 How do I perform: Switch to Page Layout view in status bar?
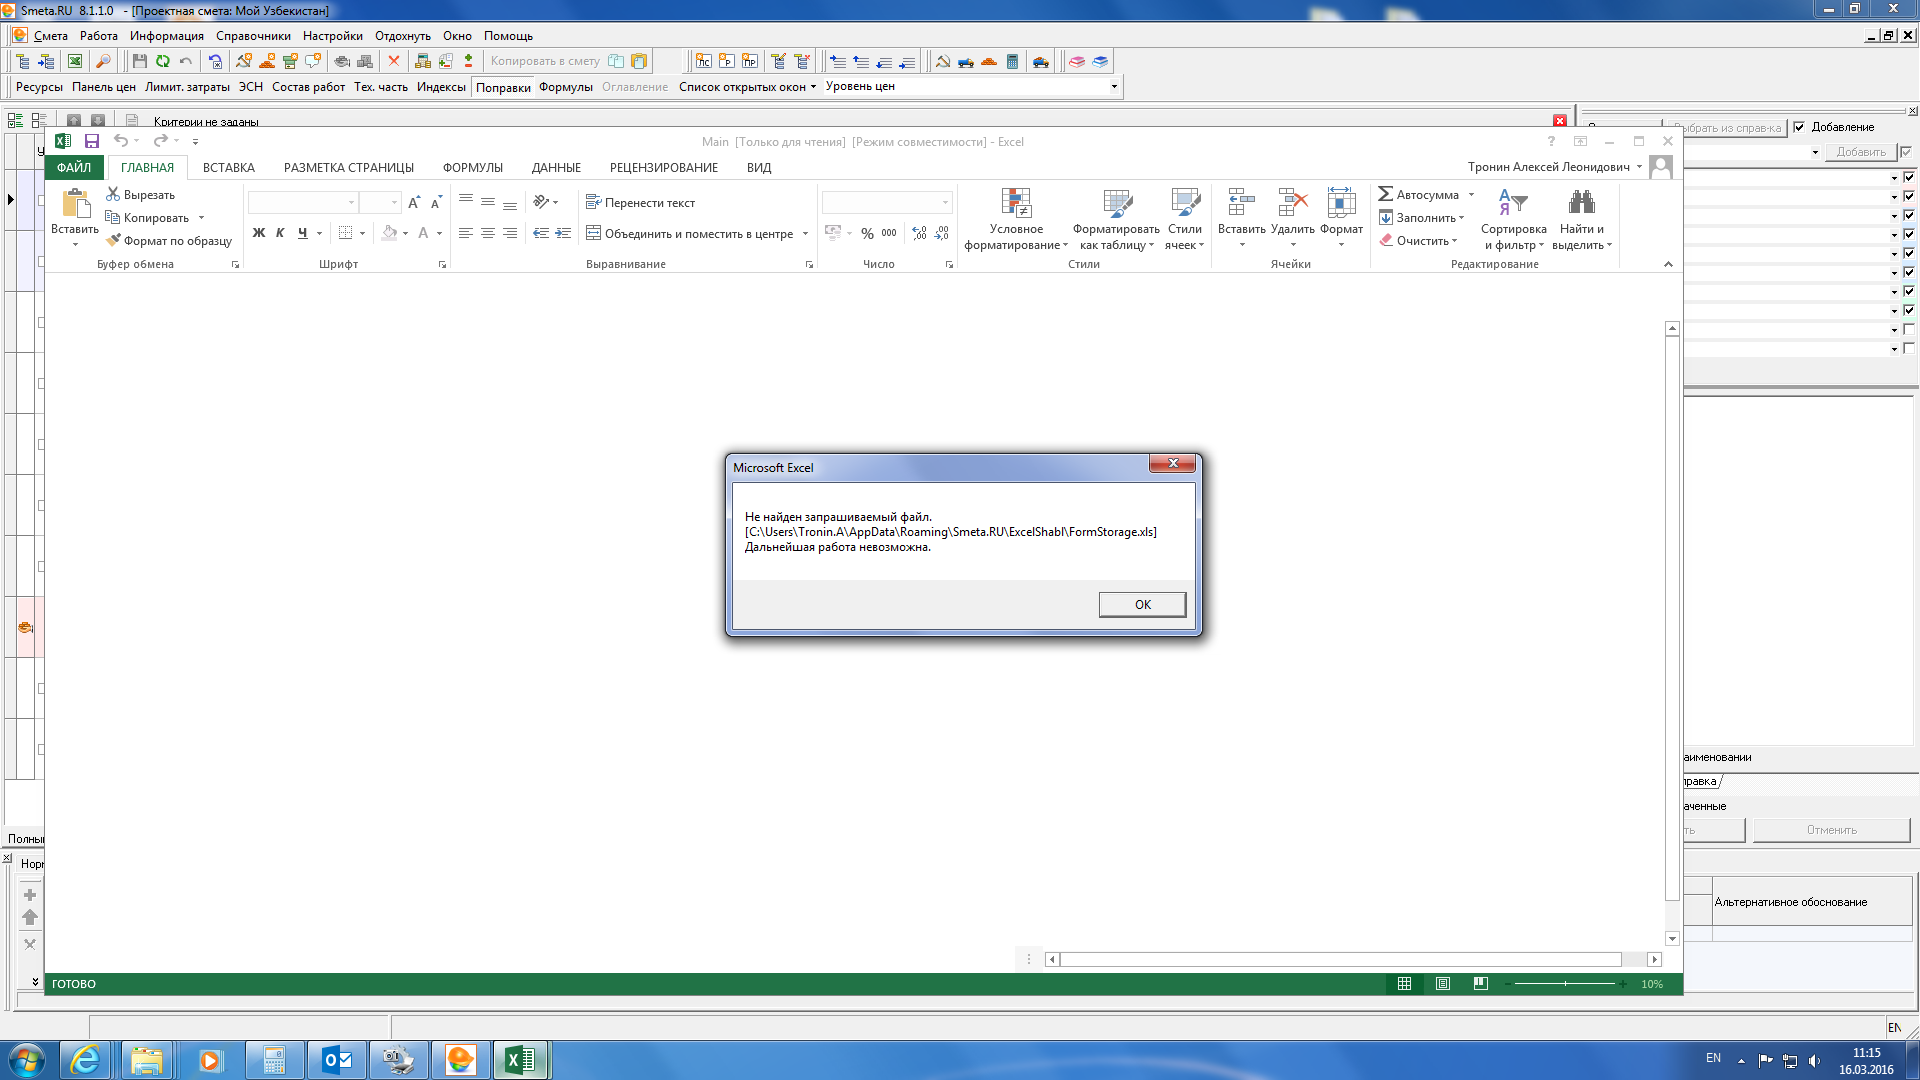click(x=1443, y=984)
